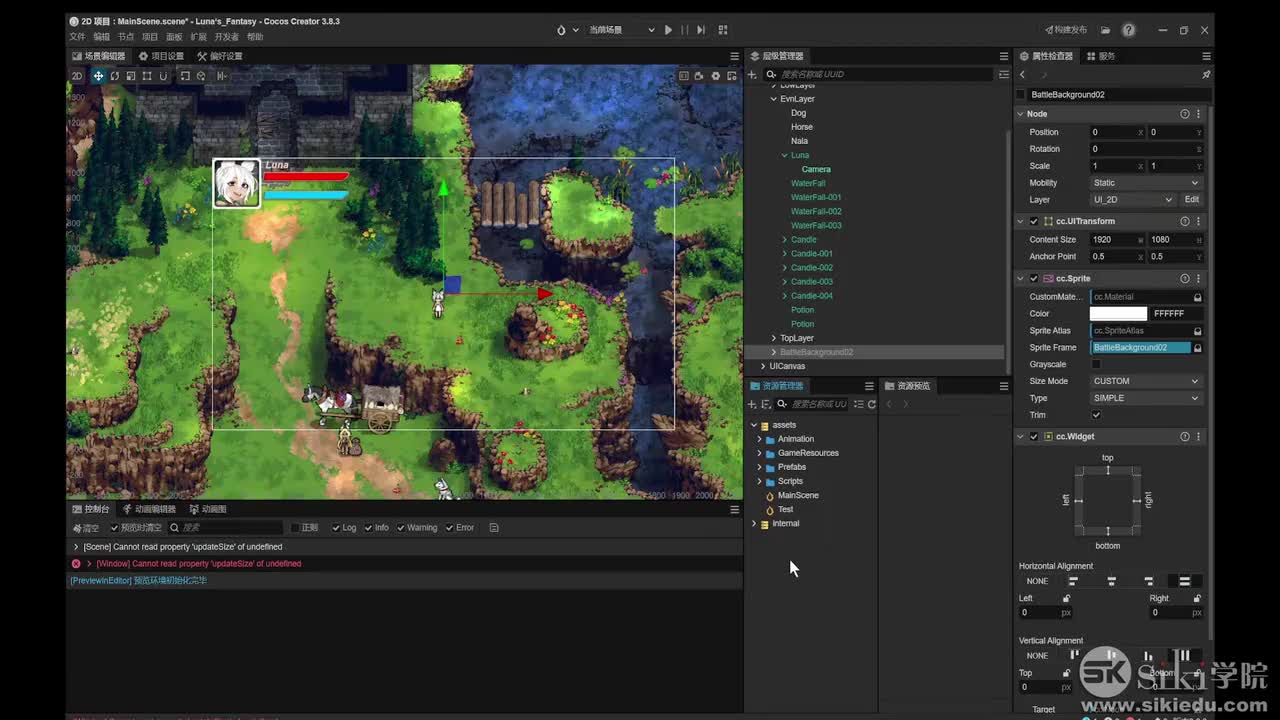
Task: Open the 文件 menu
Action: [77, 37]
